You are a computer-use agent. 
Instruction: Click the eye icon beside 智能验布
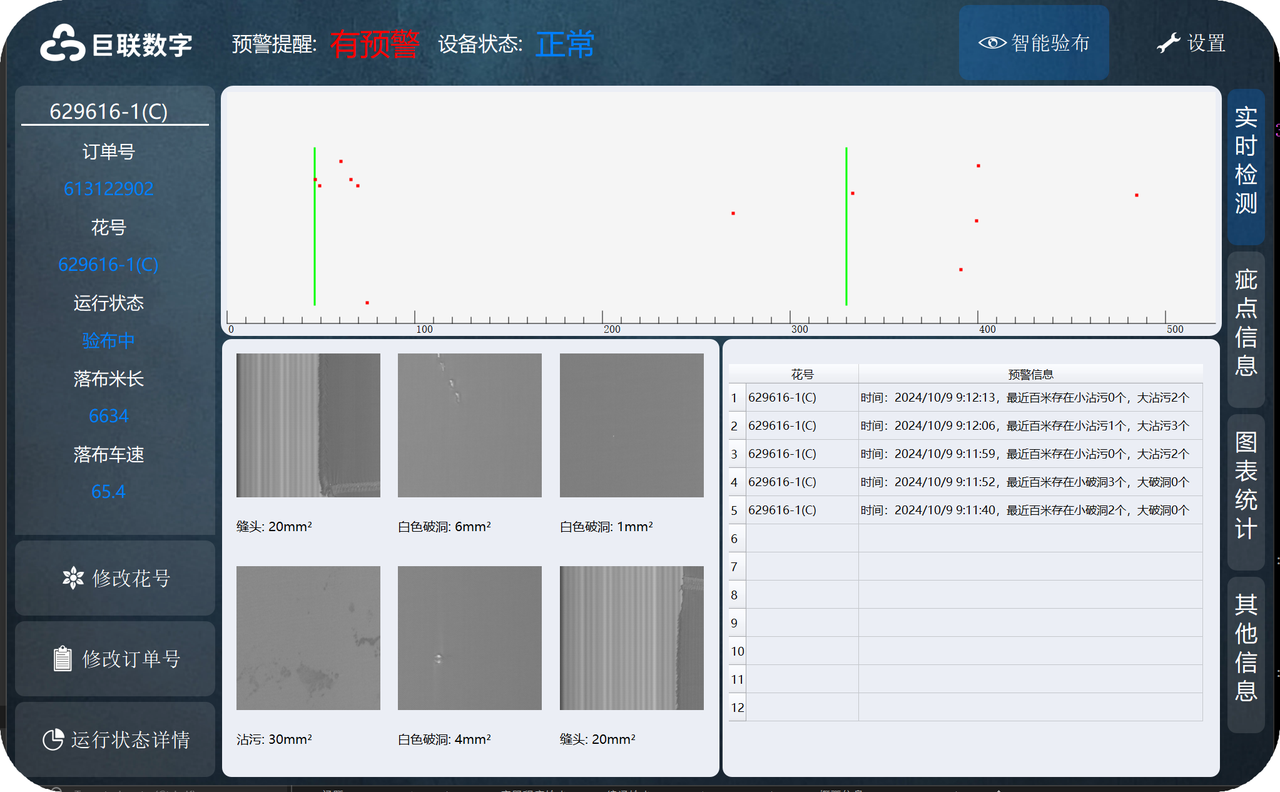992,43
